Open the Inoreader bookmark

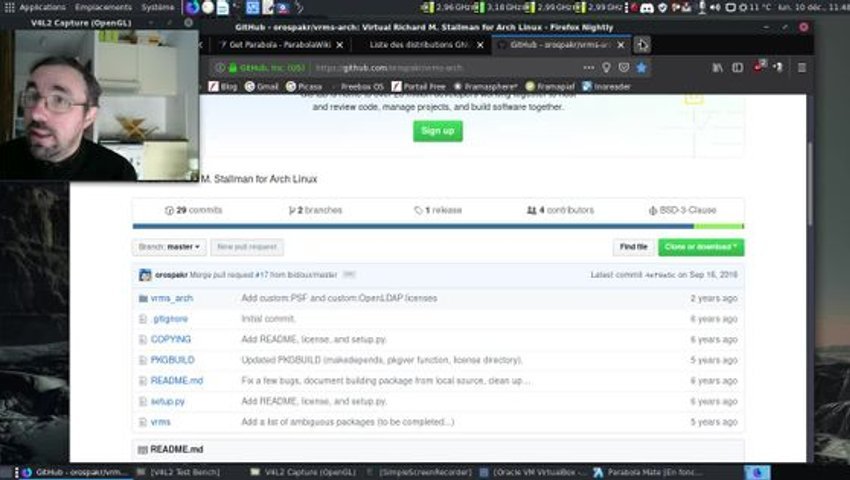coord(606,86)
